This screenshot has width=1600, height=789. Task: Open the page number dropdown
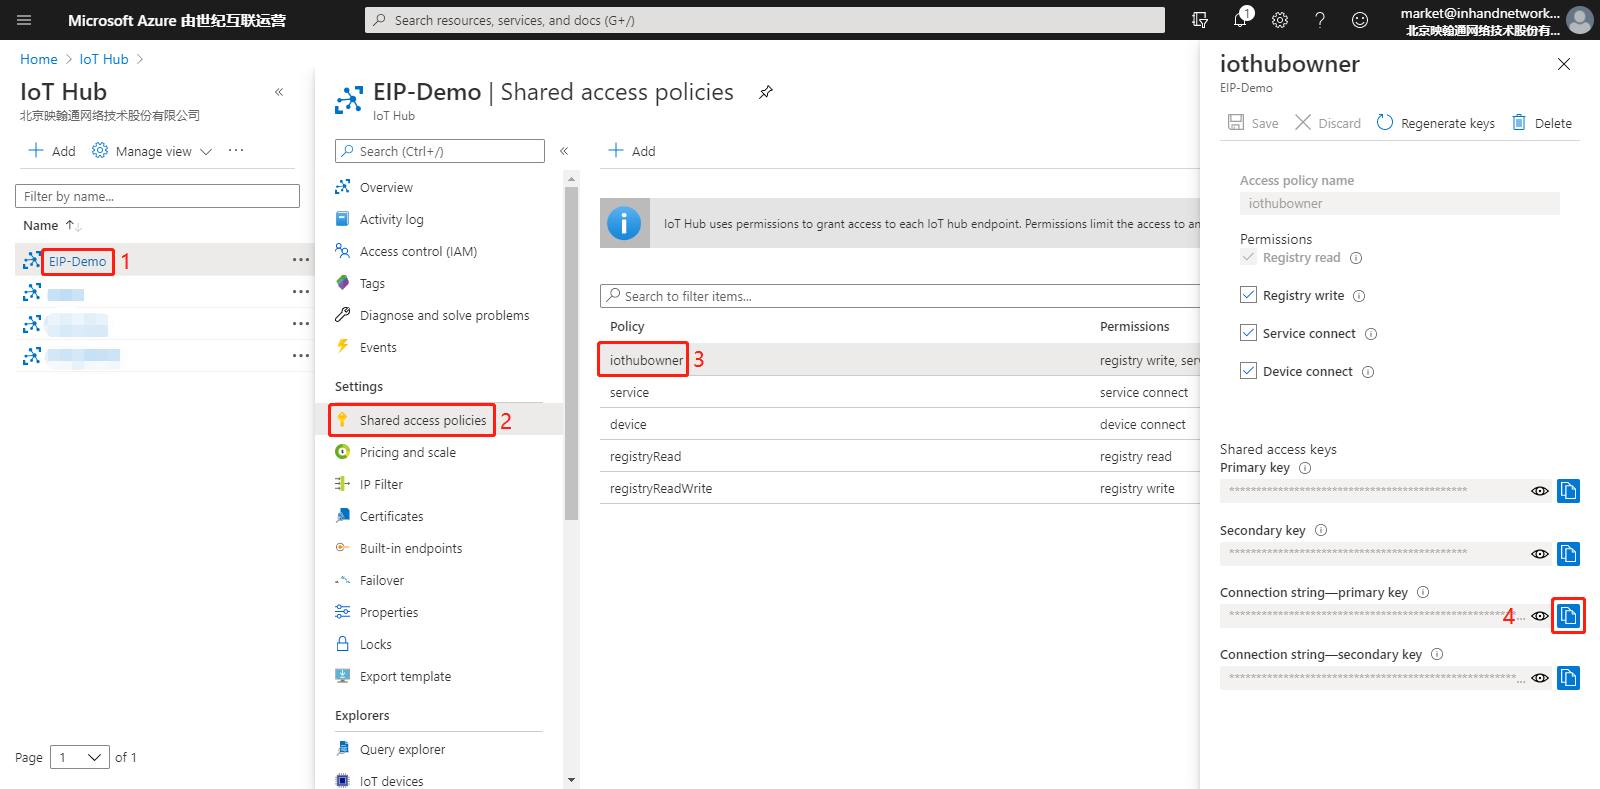coord(80,757)
